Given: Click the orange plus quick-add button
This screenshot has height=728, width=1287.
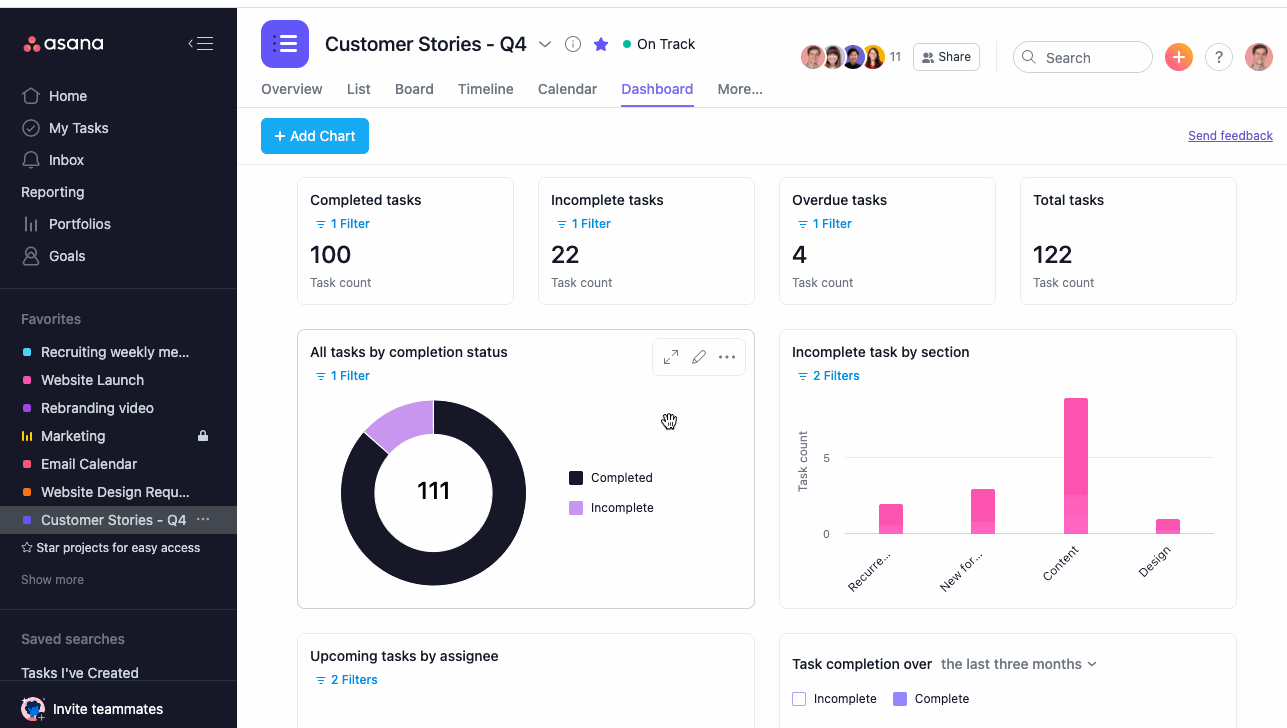Looking at the screenshot, I should pos(1179,57).
